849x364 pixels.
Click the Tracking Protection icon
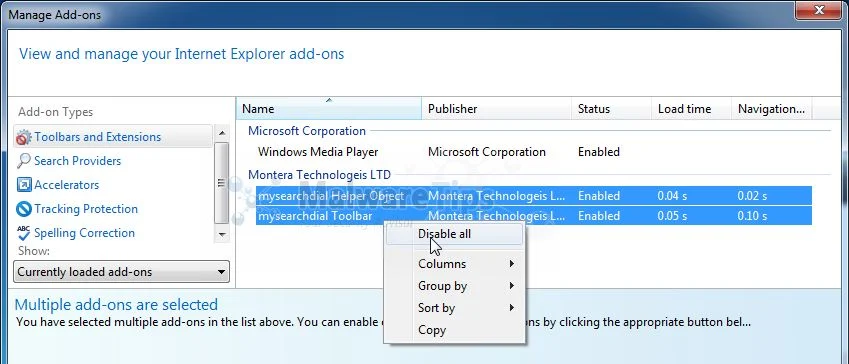(24, 209)
